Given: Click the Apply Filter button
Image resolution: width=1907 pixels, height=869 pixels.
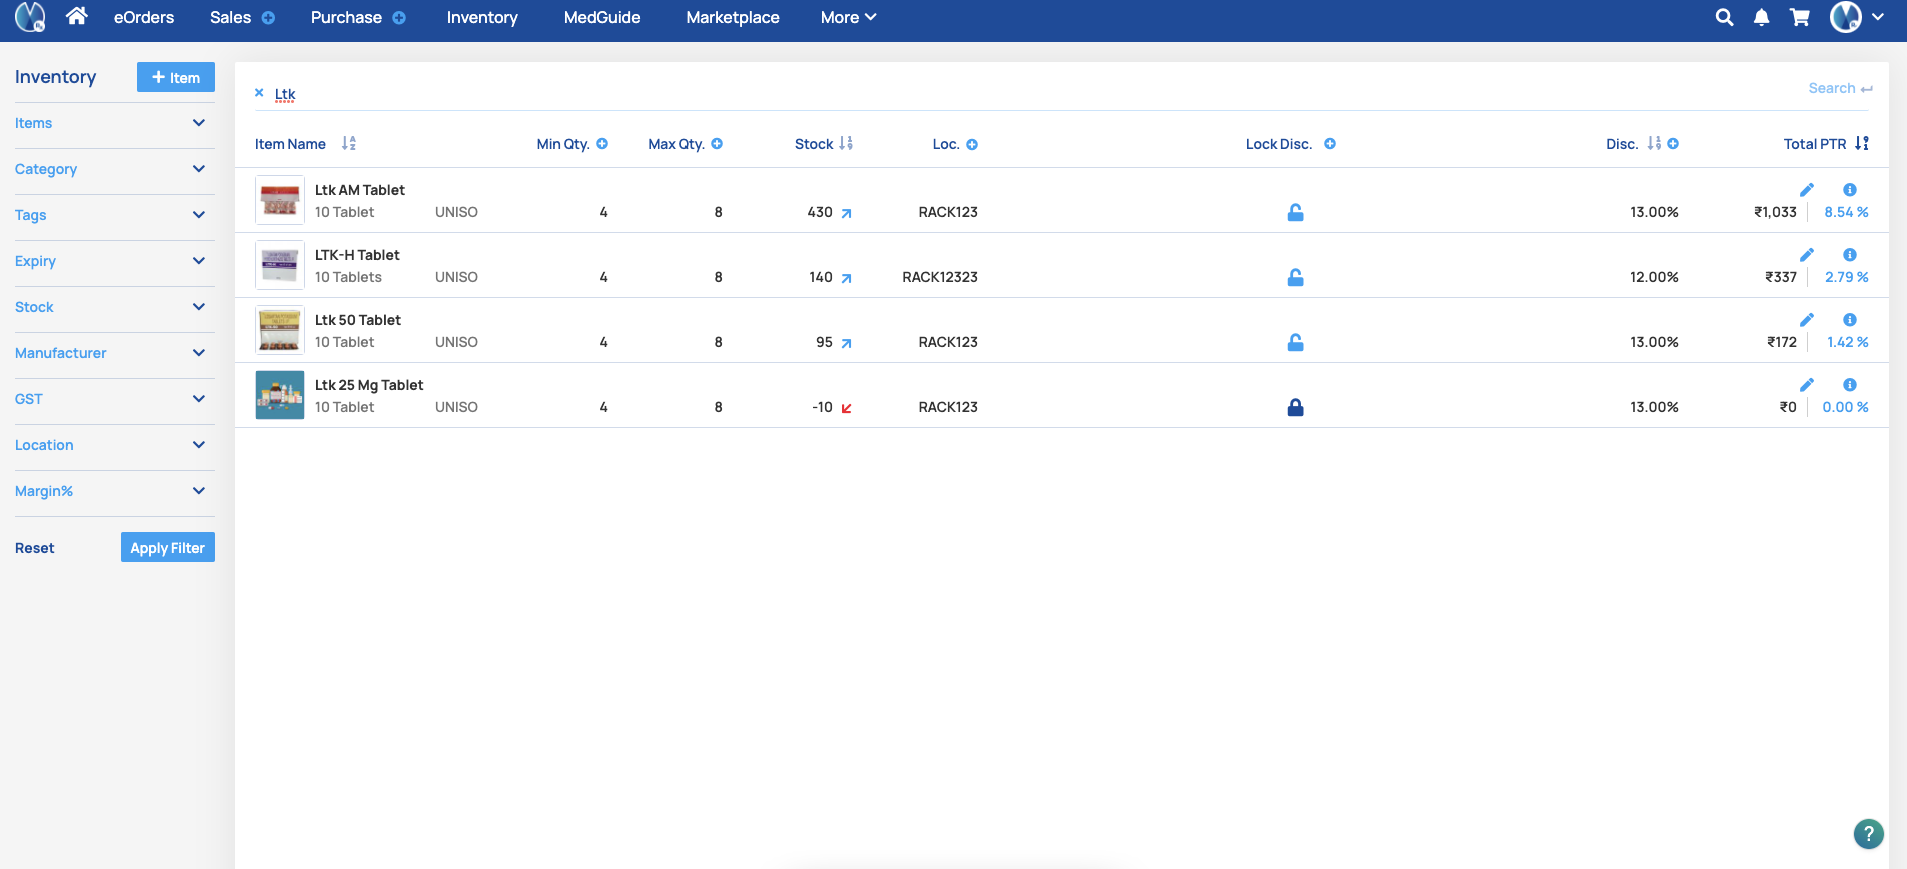Looking at the screenshot, I should coord(167,548).
